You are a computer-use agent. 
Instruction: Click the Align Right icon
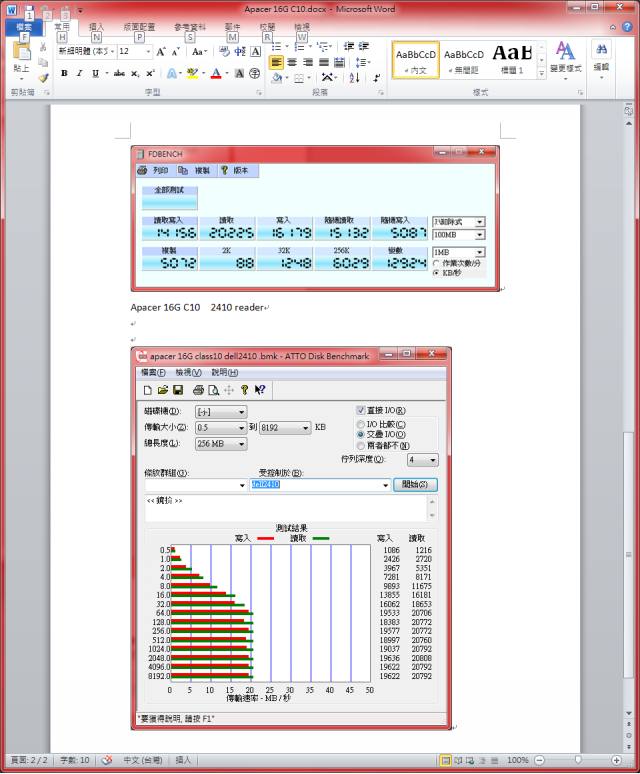(308, 62)
